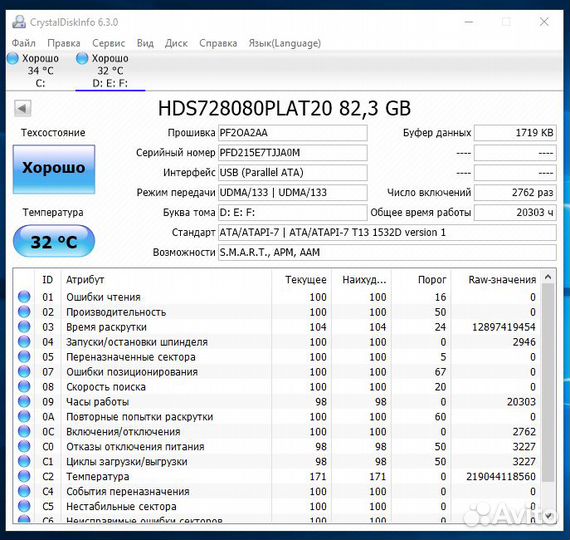This screenshot has width=570, height=540.
Task: Click the drive letter field D: E: F:
Action: pos(293,212)
